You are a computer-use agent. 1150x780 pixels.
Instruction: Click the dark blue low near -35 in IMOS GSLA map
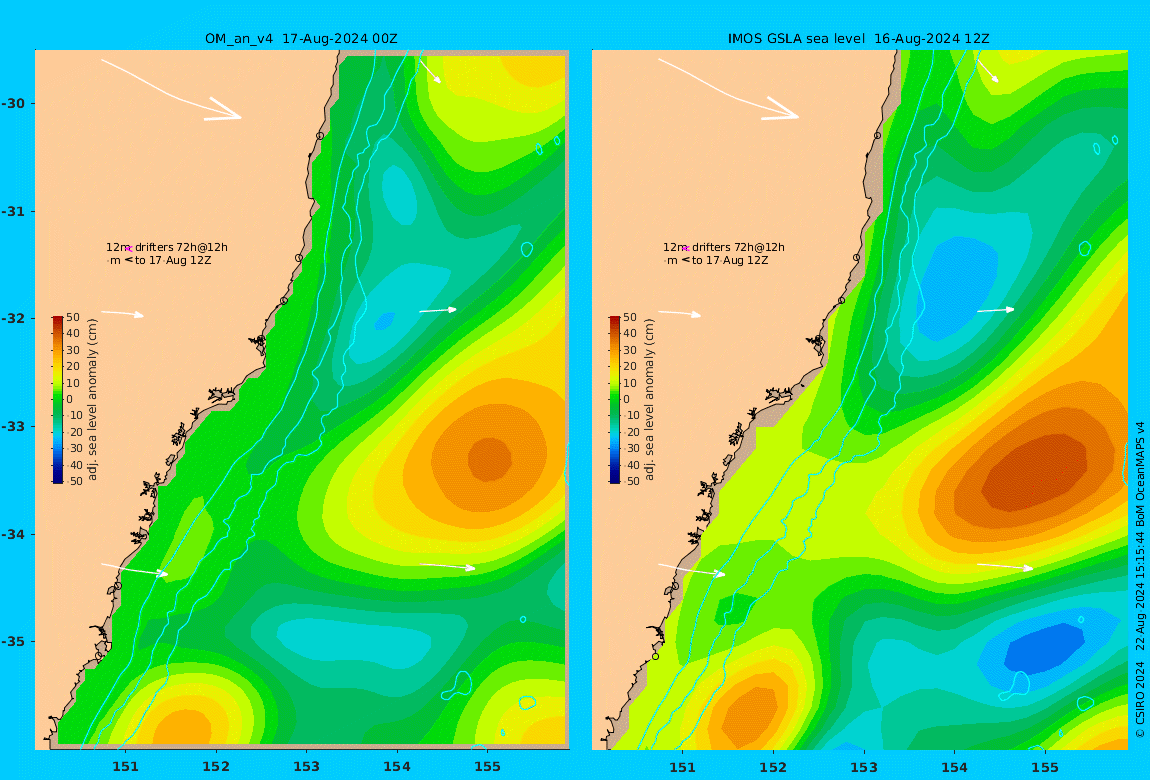(x=1044, y=648)
